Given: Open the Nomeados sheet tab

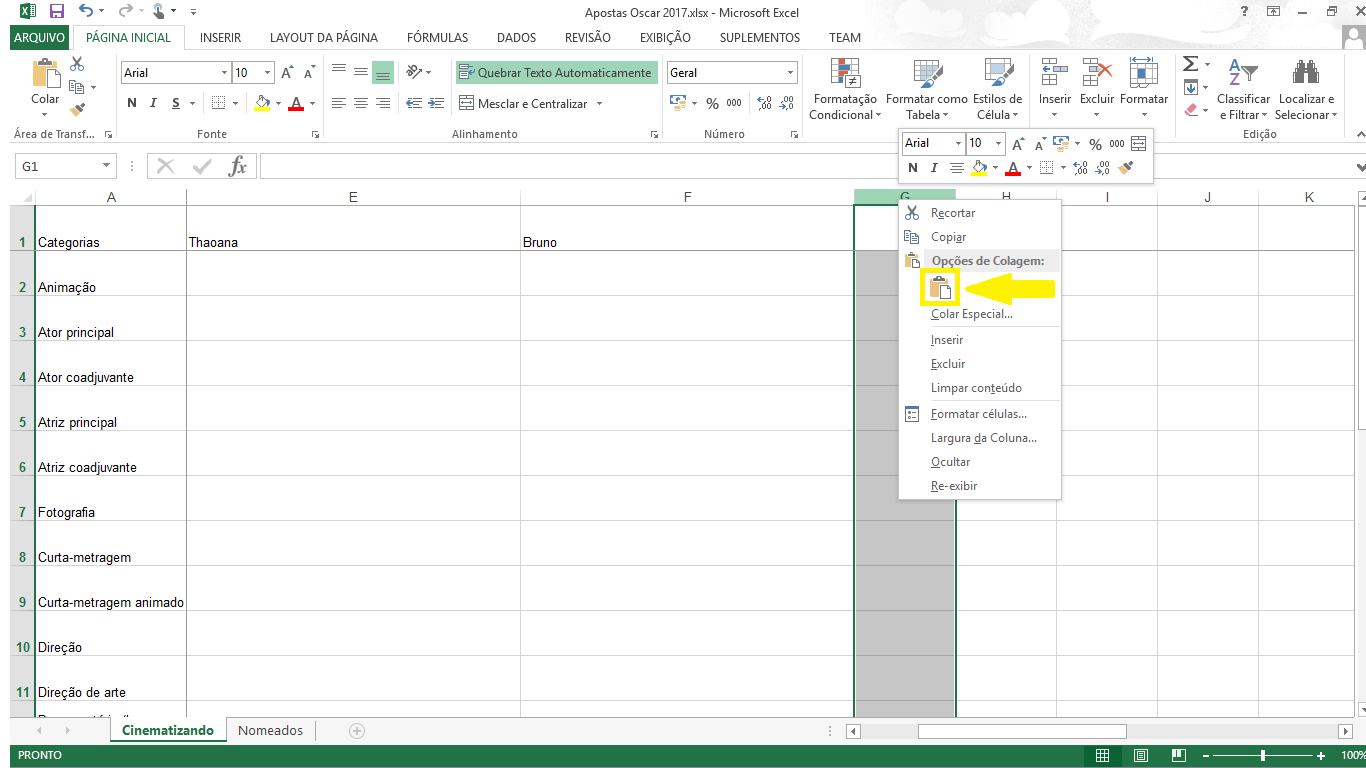Looking at the screenshot, I should click(270, 730).
